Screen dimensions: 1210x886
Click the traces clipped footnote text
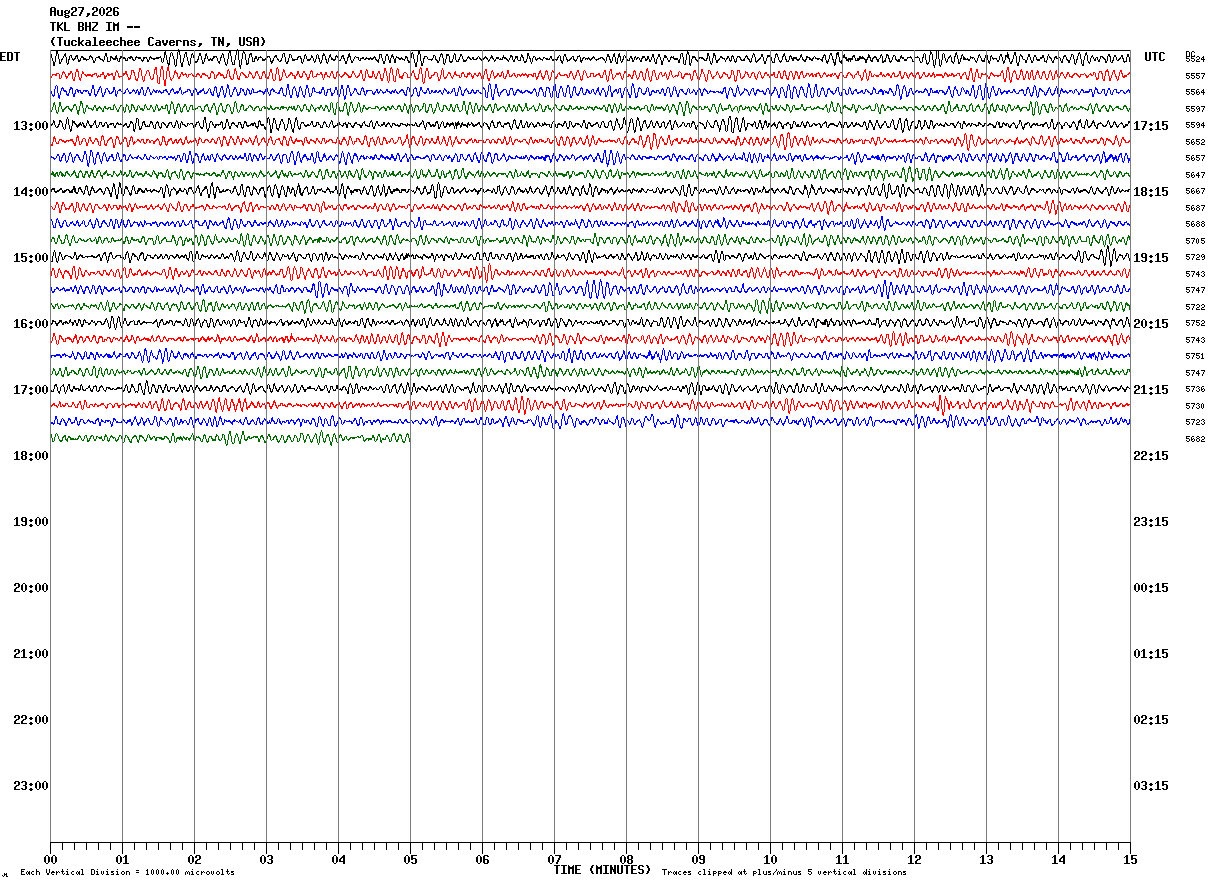coord(784,873)
